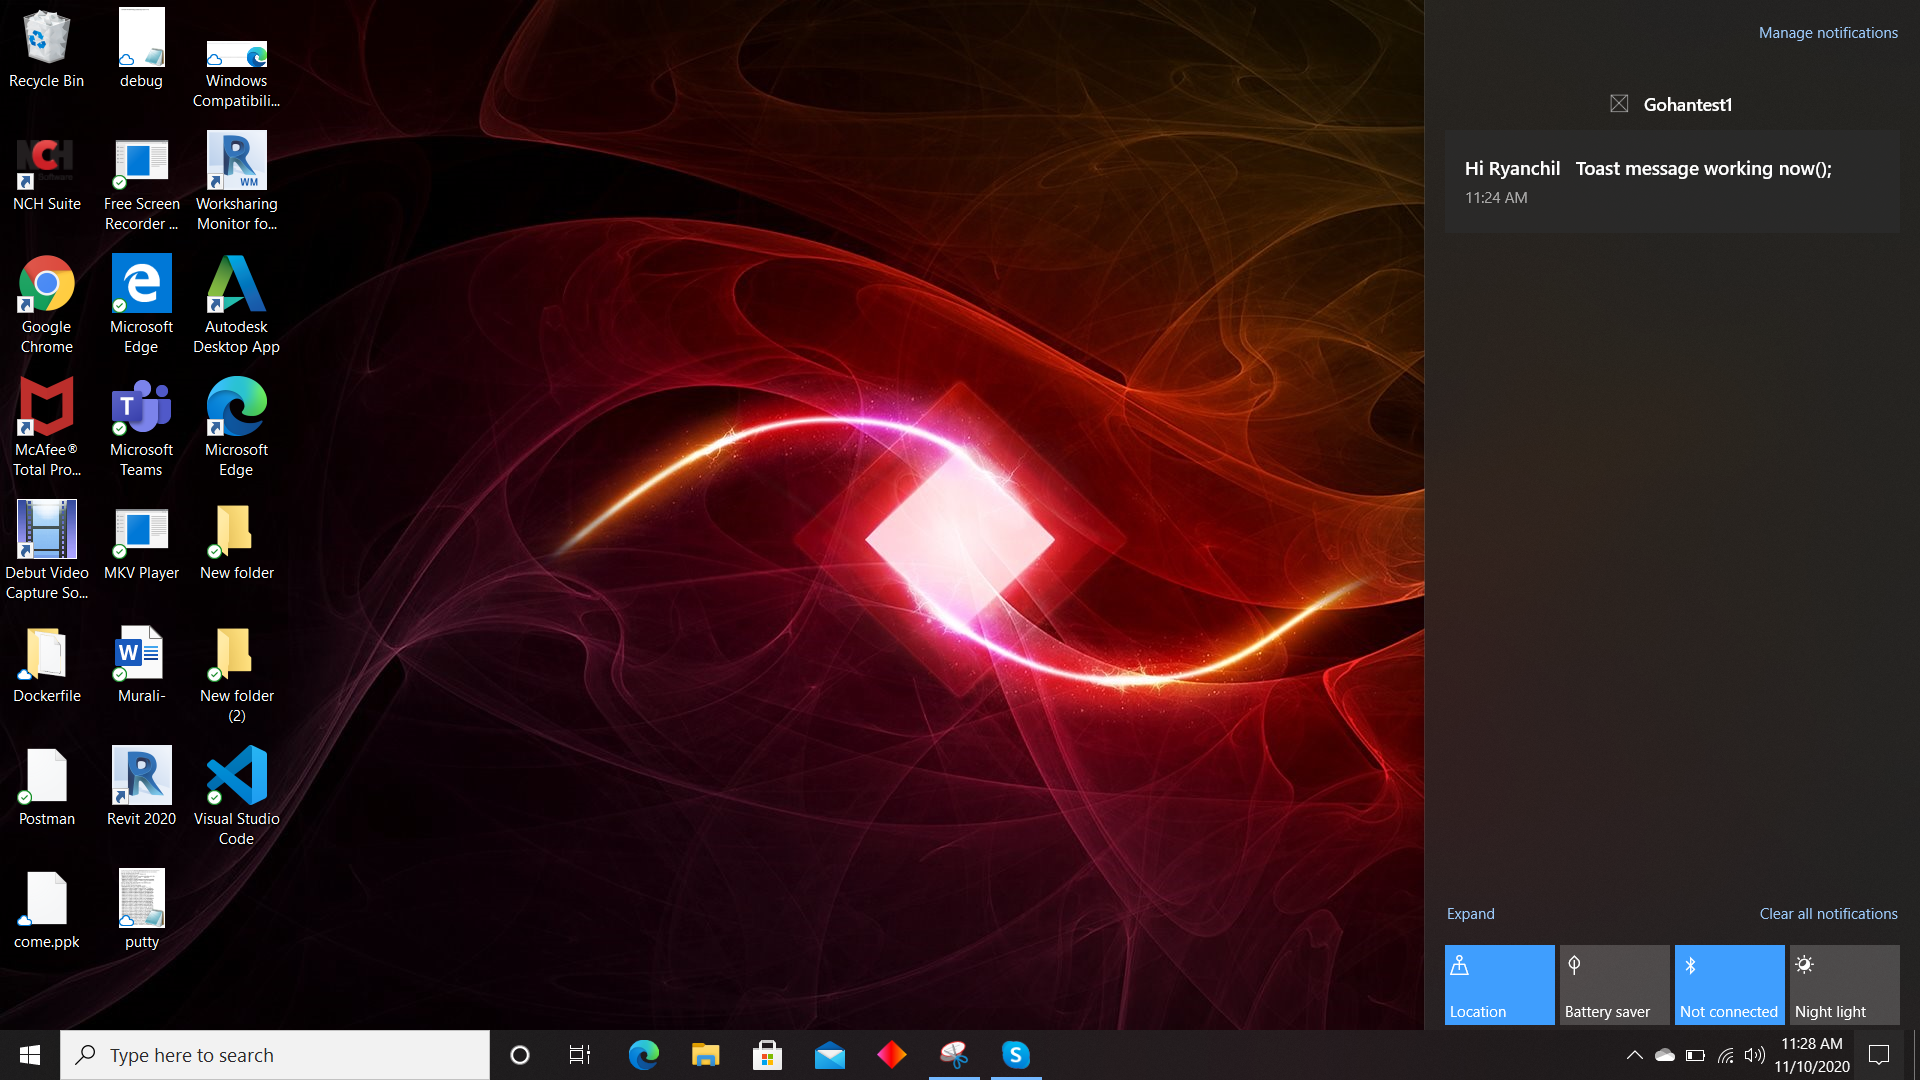Toggle Battery saver quick action
1920x1080 pixels.
coord(1614,985)
